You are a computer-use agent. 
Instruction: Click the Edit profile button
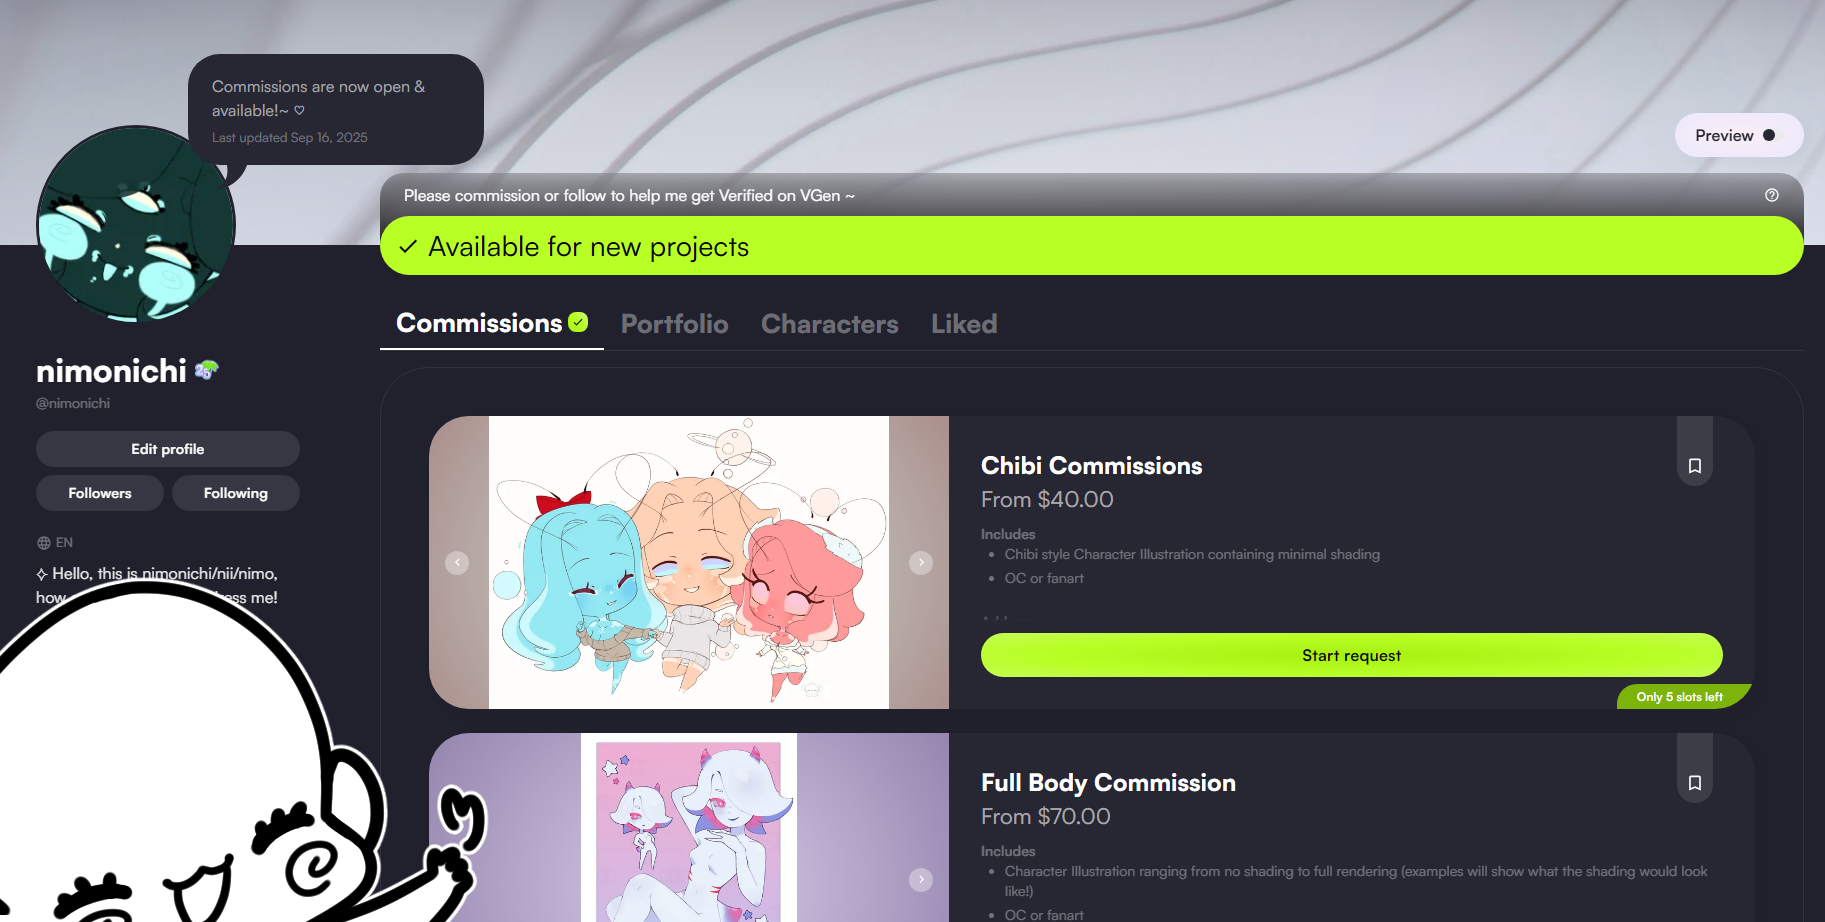168,449
